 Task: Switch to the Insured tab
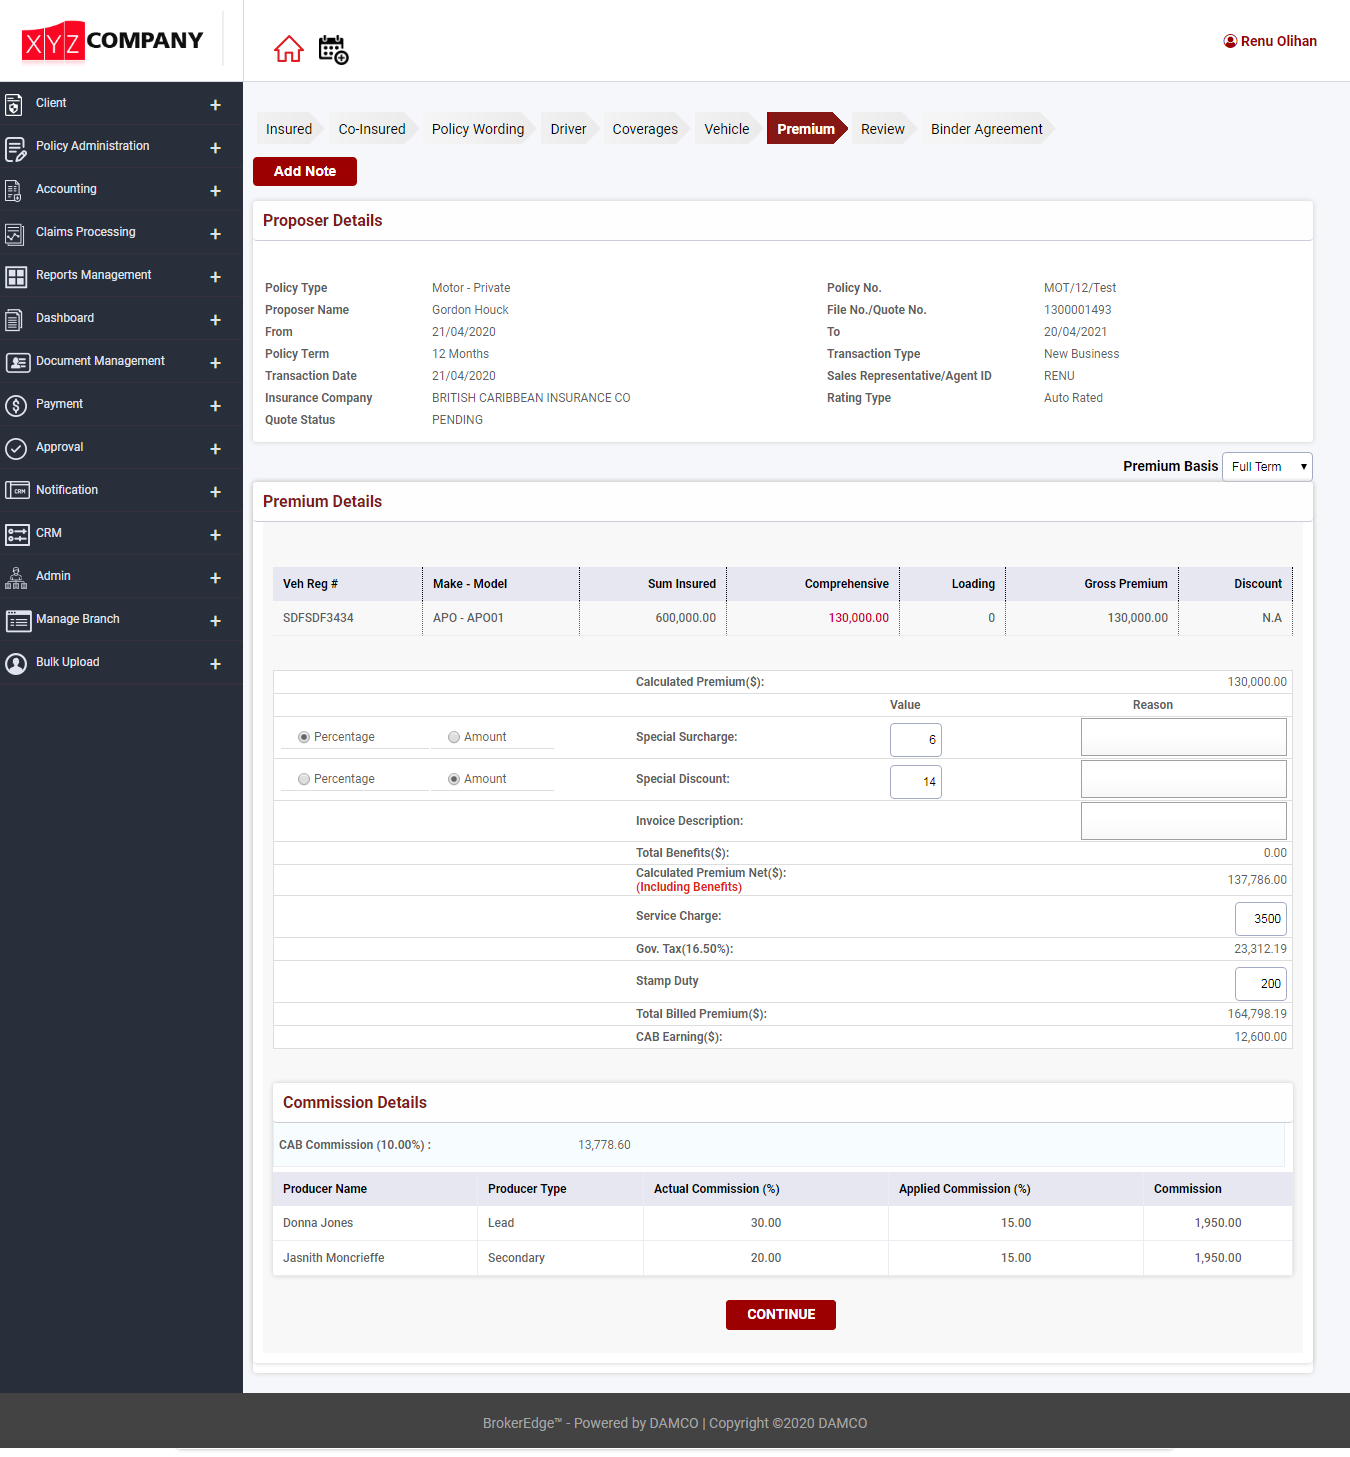(289, 129)
